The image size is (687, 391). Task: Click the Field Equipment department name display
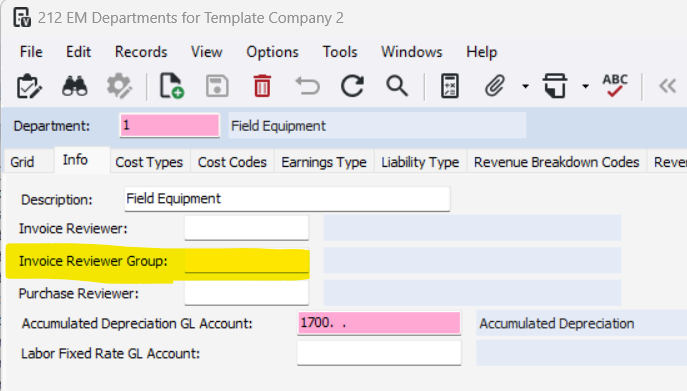377,126
